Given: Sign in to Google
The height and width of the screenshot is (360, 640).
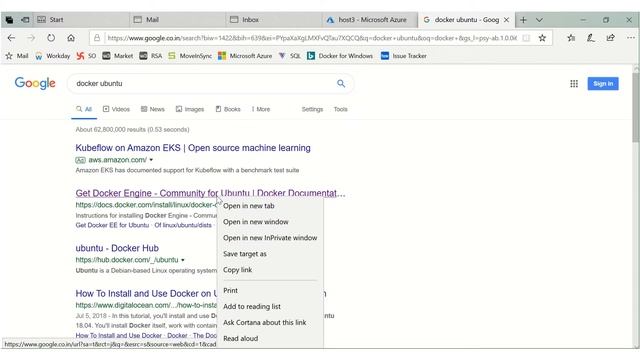Looking at the screenshot, I should (x=603, y=84).
